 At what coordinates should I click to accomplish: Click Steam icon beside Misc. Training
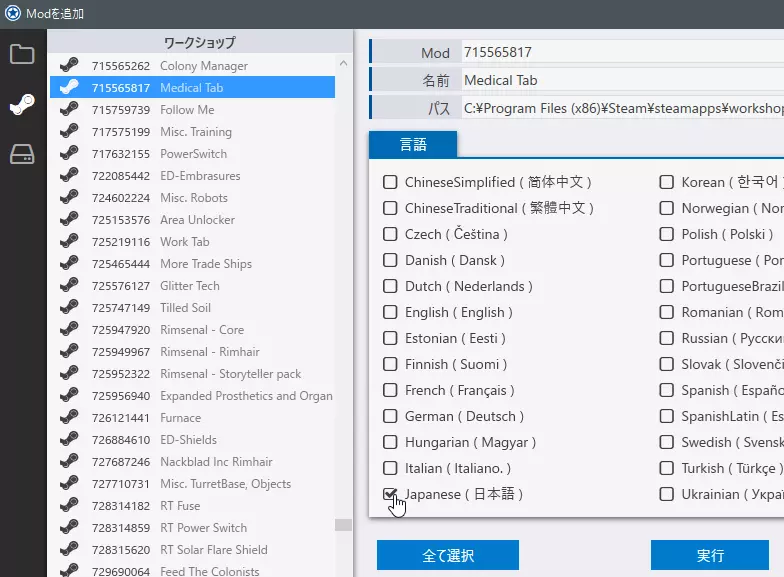(x=69, y=132)
